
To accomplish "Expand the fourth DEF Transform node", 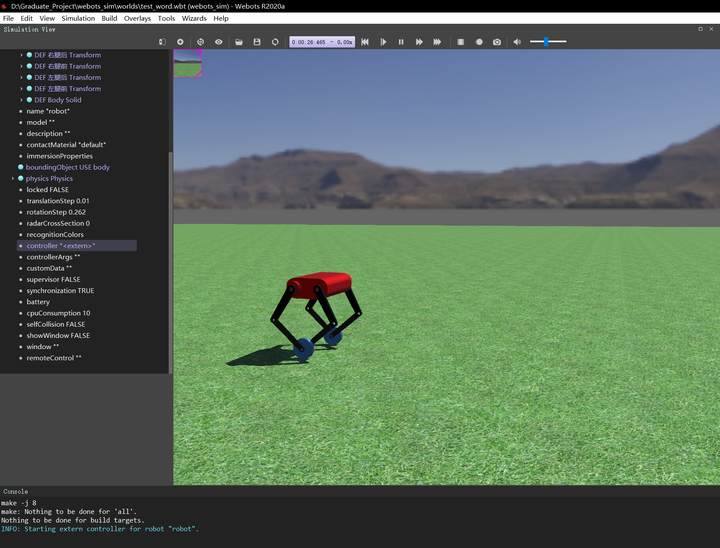I will click(x=21, y=89).
